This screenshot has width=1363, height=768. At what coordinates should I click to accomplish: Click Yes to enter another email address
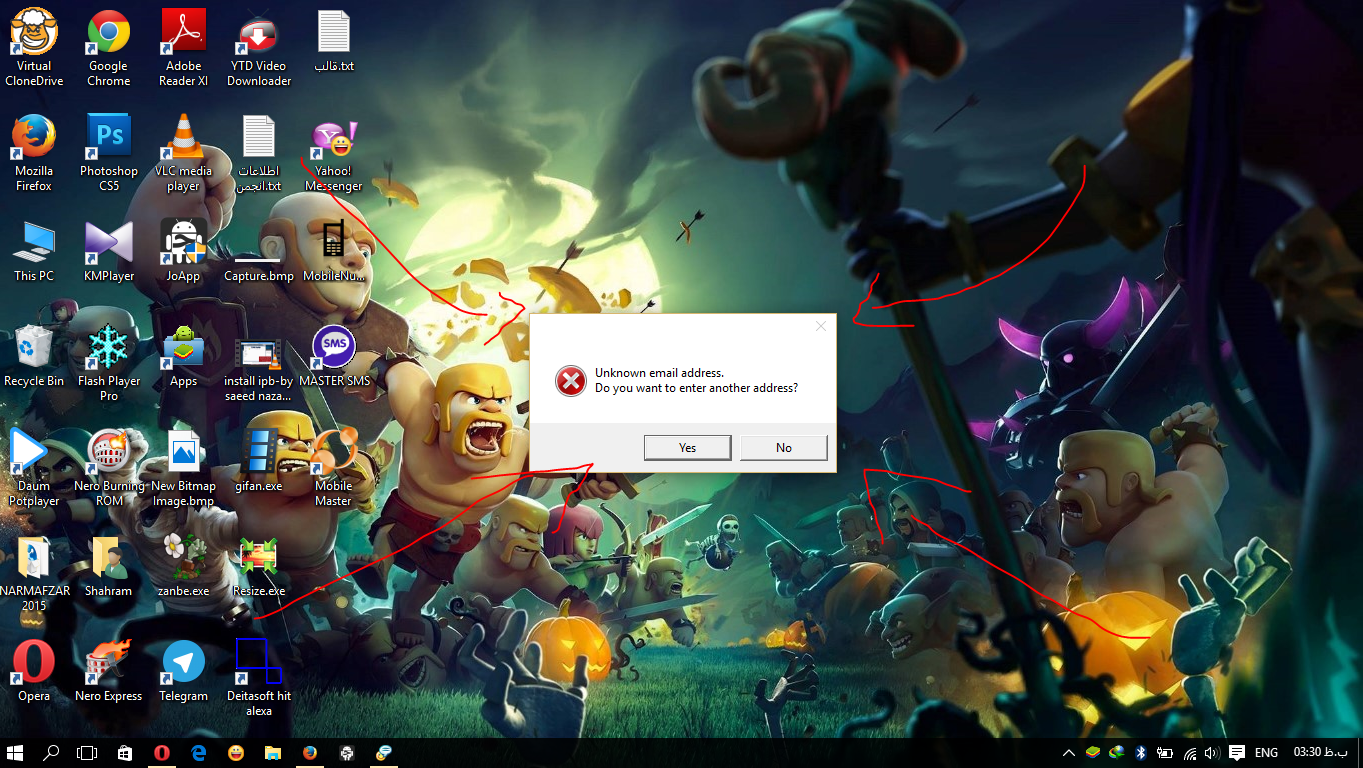(687, 447)
